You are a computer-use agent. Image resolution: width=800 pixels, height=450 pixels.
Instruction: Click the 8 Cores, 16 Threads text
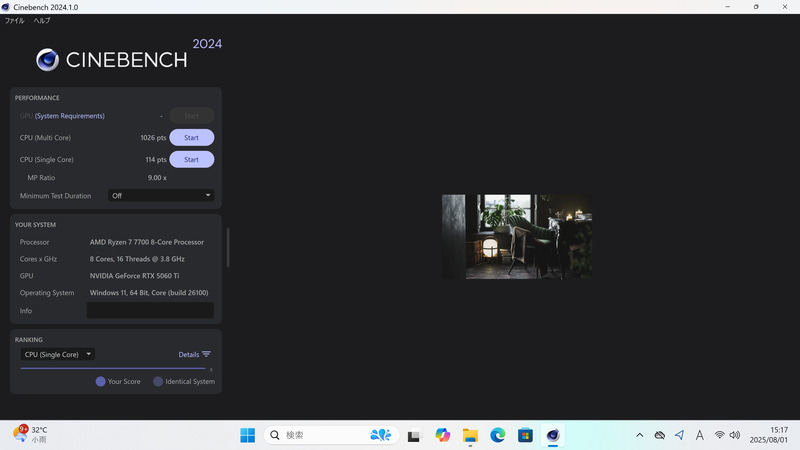pos(137,259)
